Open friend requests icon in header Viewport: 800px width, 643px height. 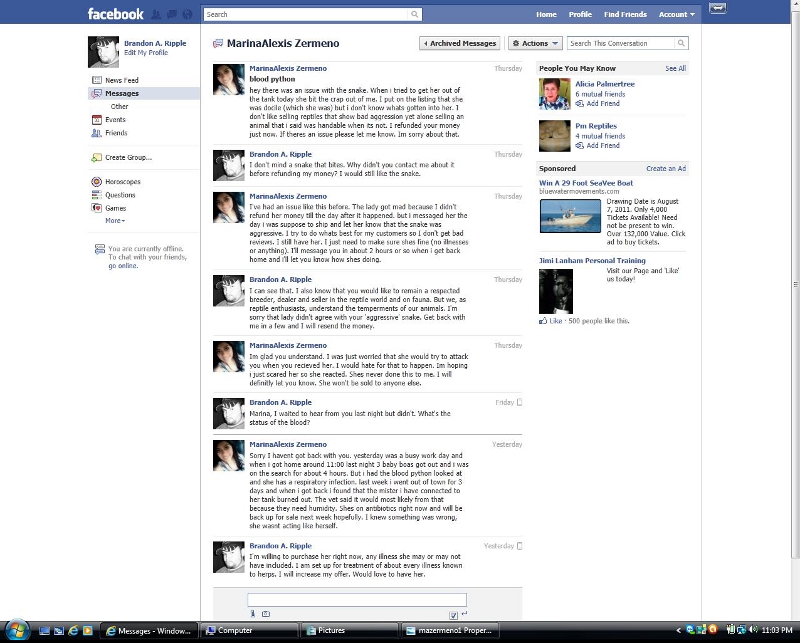pyautogui.click(x=156, y=14)
